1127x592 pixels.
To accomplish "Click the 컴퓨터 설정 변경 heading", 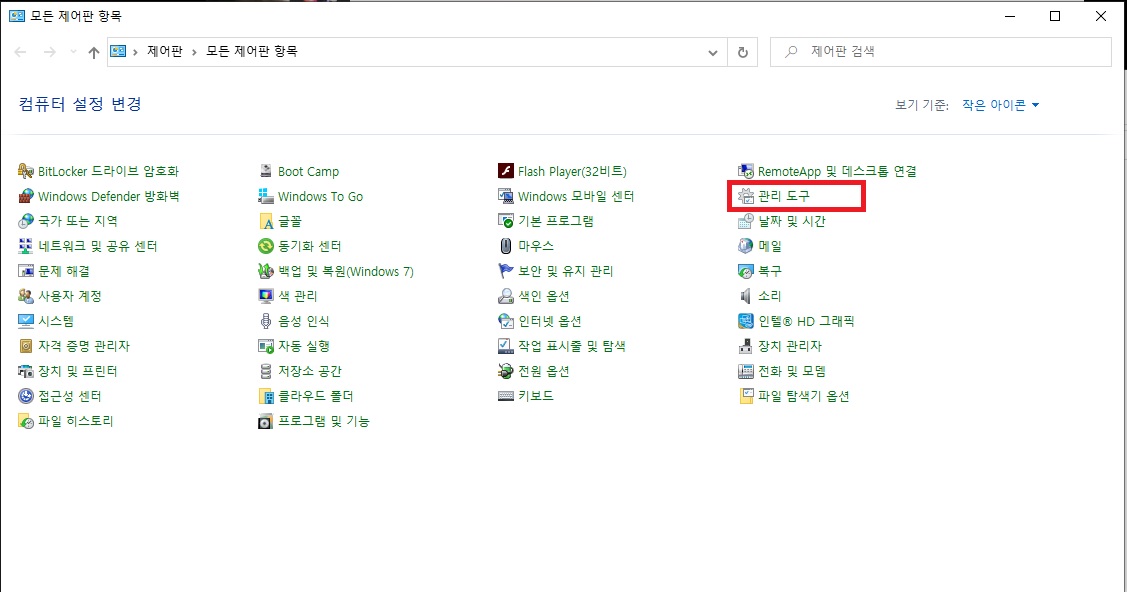I will point(80,104).
